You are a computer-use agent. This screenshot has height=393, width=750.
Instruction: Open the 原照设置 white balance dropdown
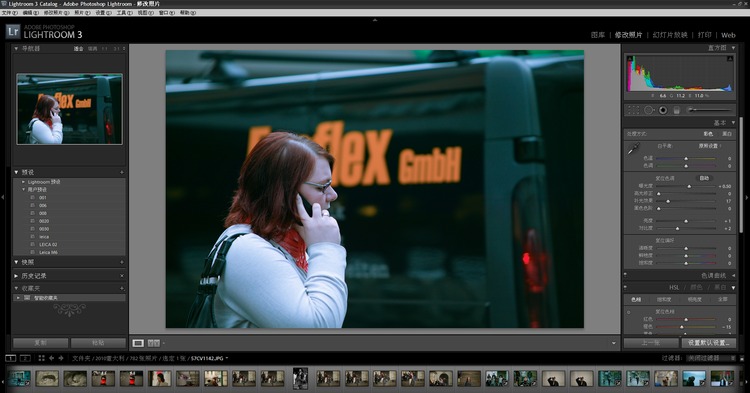[x=709, y=146]
